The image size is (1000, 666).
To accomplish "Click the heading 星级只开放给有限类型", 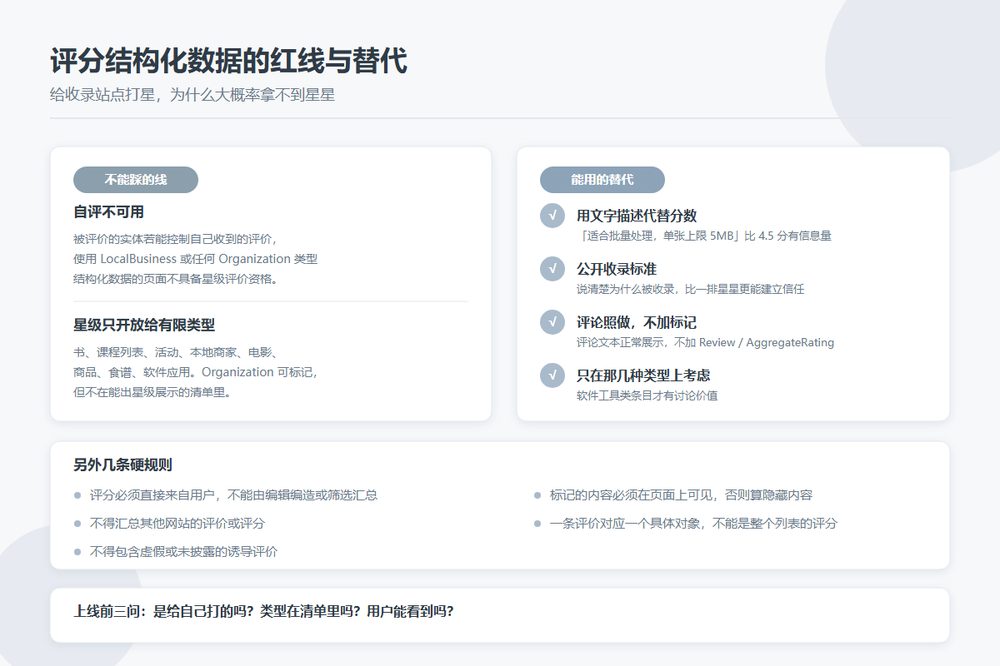I will click(x=144, y=325).
